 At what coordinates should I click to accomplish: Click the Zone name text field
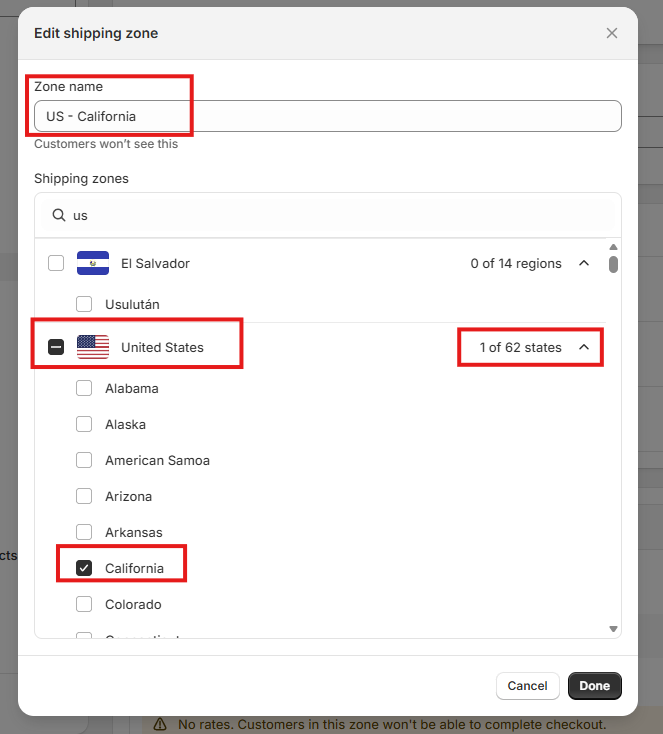[327, 116]
